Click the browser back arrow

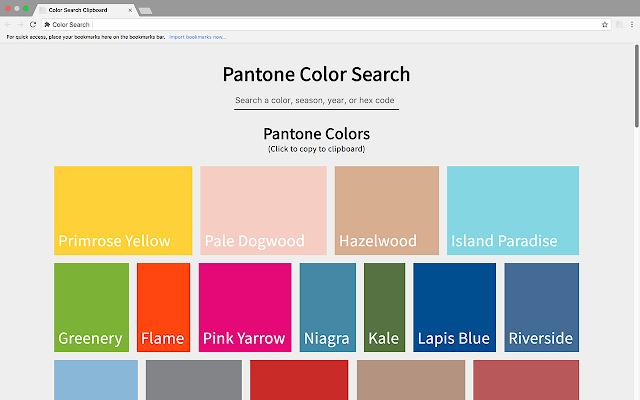tap(8, 24)
